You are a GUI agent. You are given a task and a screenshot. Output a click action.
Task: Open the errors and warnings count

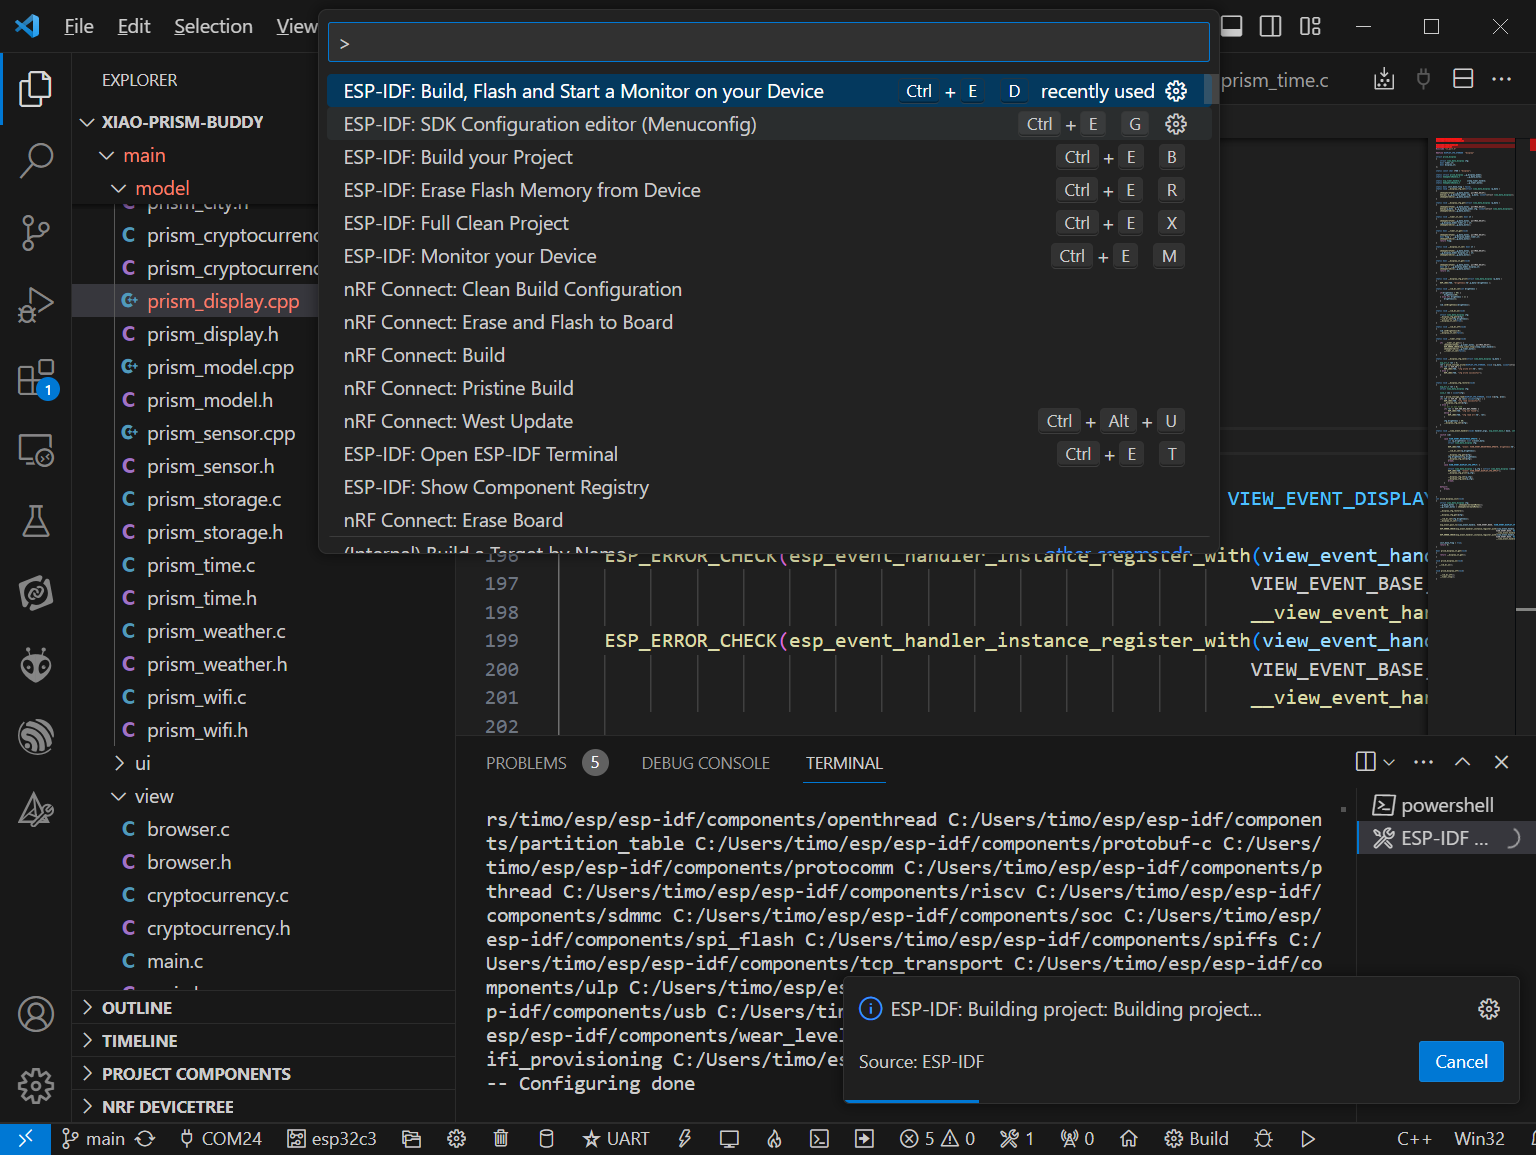937,1138
